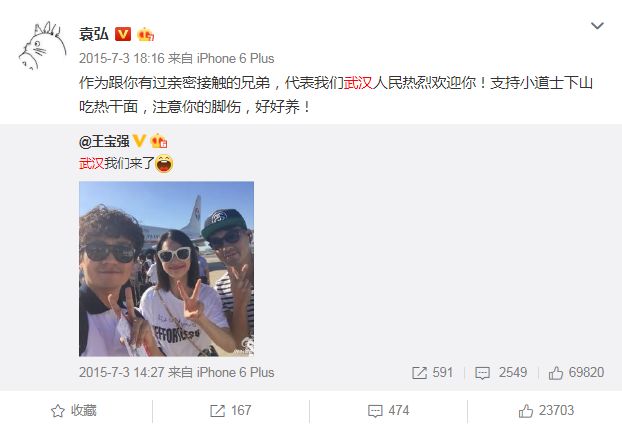Screen dimensions: 622x431
Task: Open 袁弘 profile name link
Action: point(94,34)
